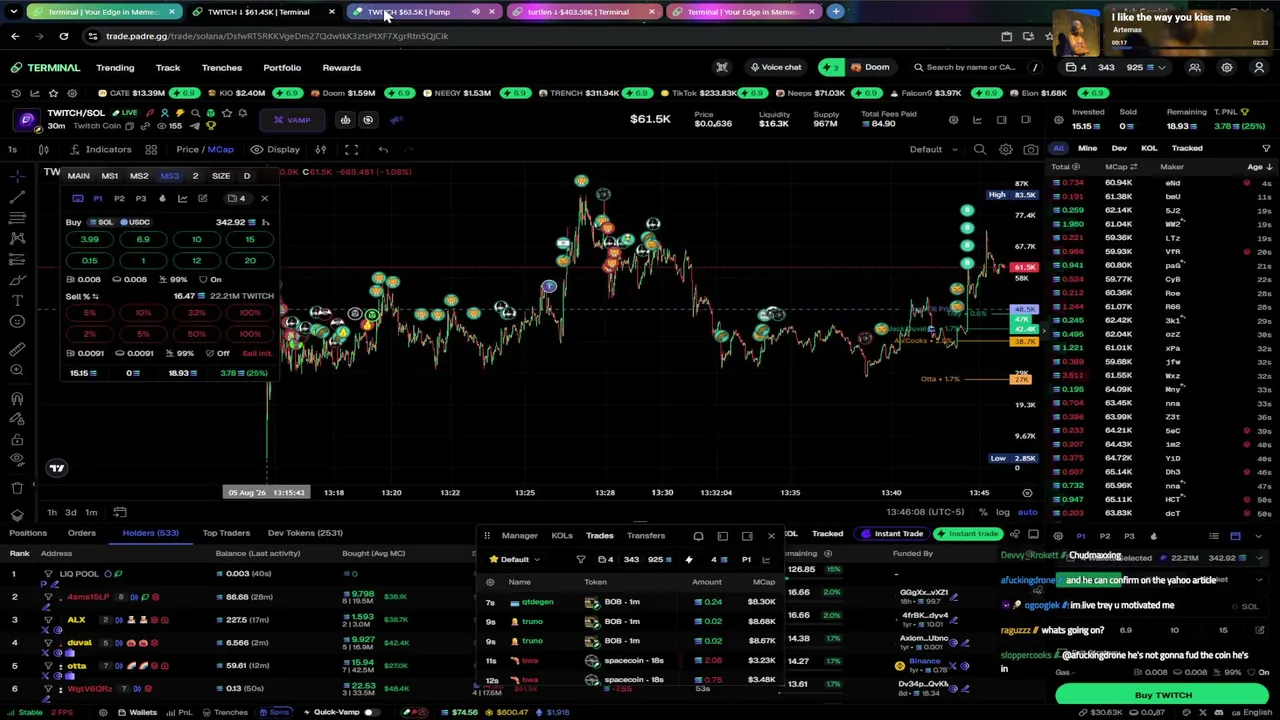Click the edit pencil icon in trade panel
Screen dimensions: 1280x720
[202, 198]
